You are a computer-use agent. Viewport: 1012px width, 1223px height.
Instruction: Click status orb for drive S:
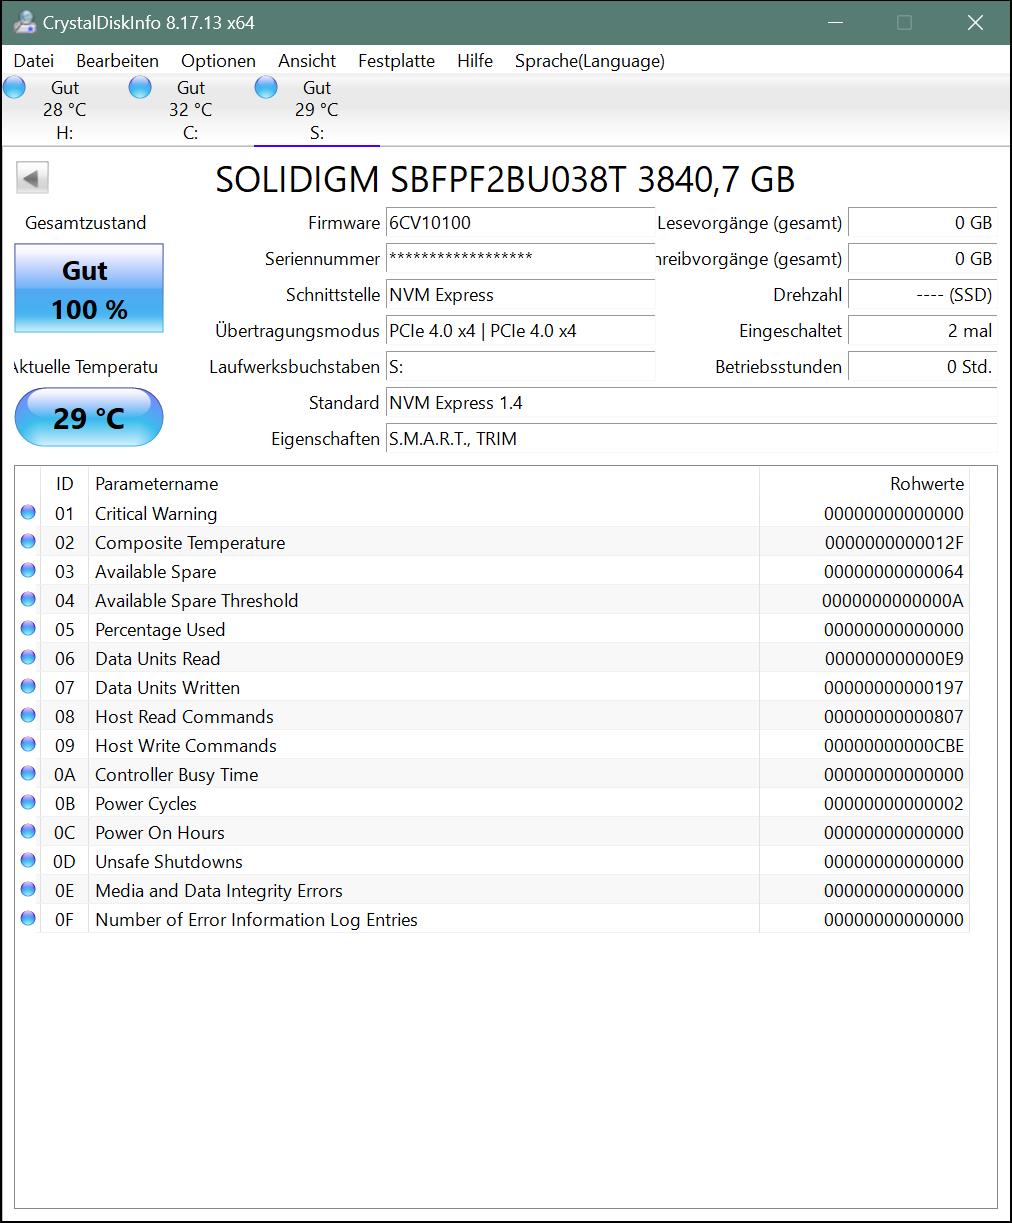266,88
